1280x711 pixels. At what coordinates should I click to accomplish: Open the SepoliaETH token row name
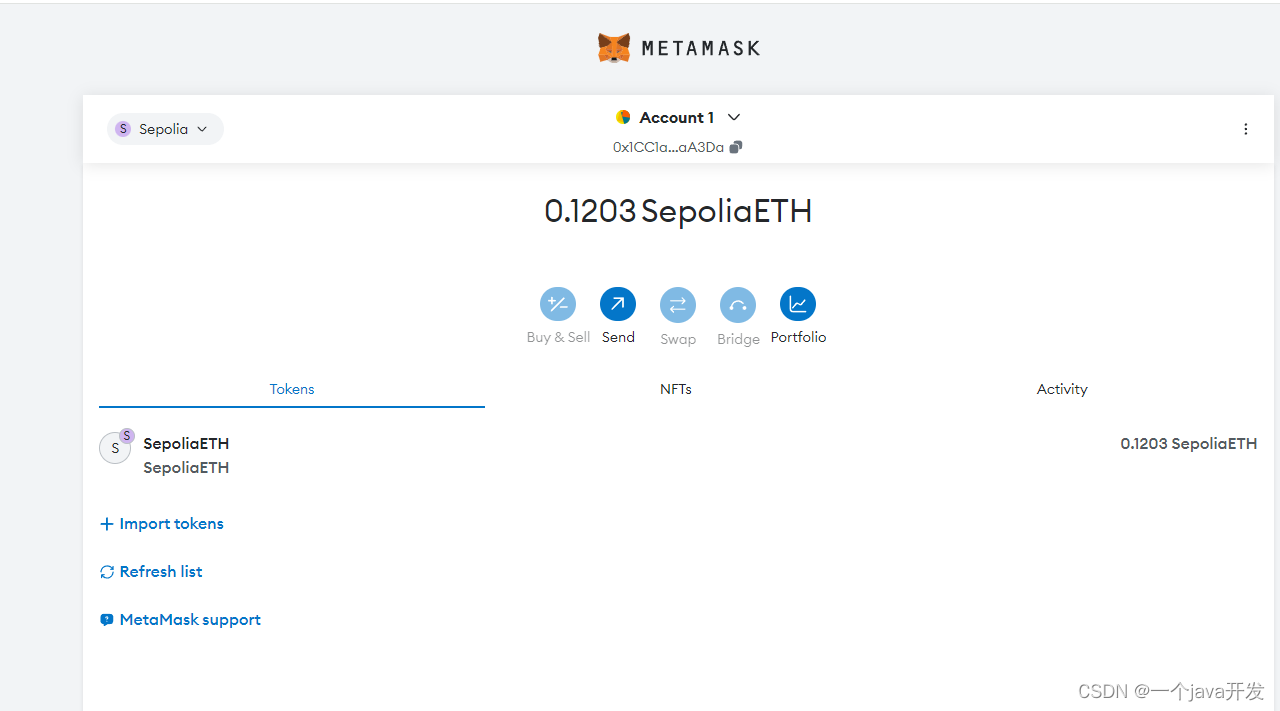pyautogui.click(x=186, y=443)
